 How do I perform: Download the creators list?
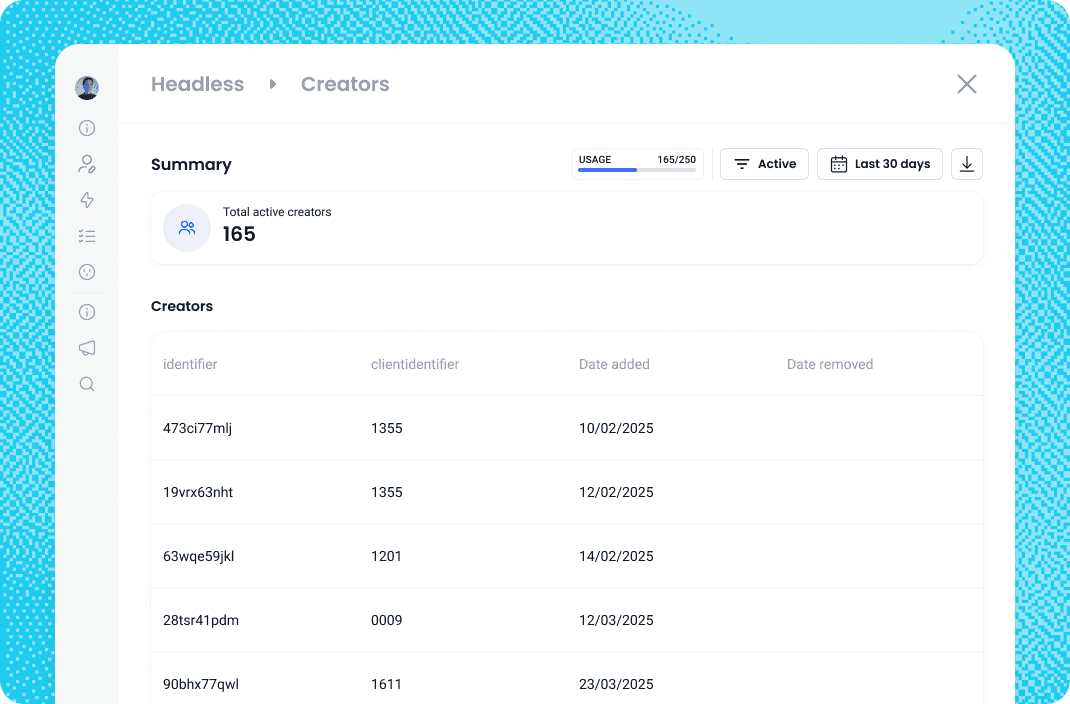click(x=967, y=164)
